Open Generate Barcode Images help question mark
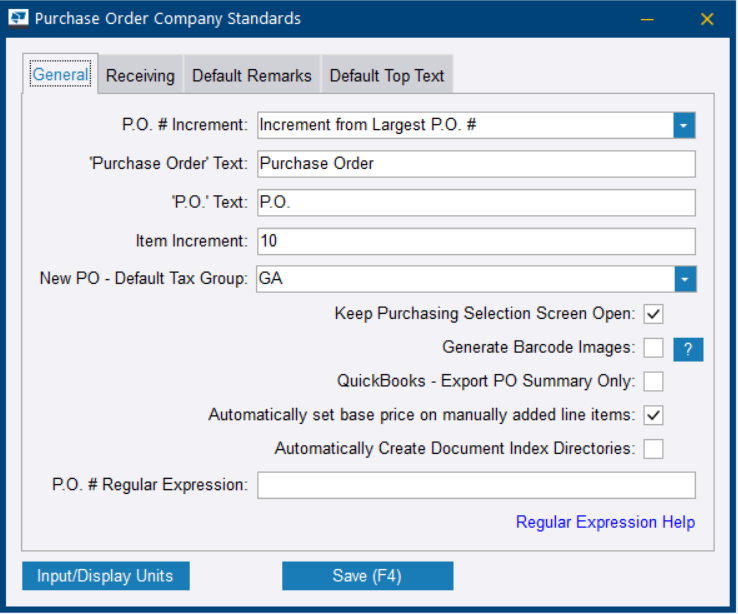Image resolution: width=738 pixels, height=614 pixels. tap(688, 349)
